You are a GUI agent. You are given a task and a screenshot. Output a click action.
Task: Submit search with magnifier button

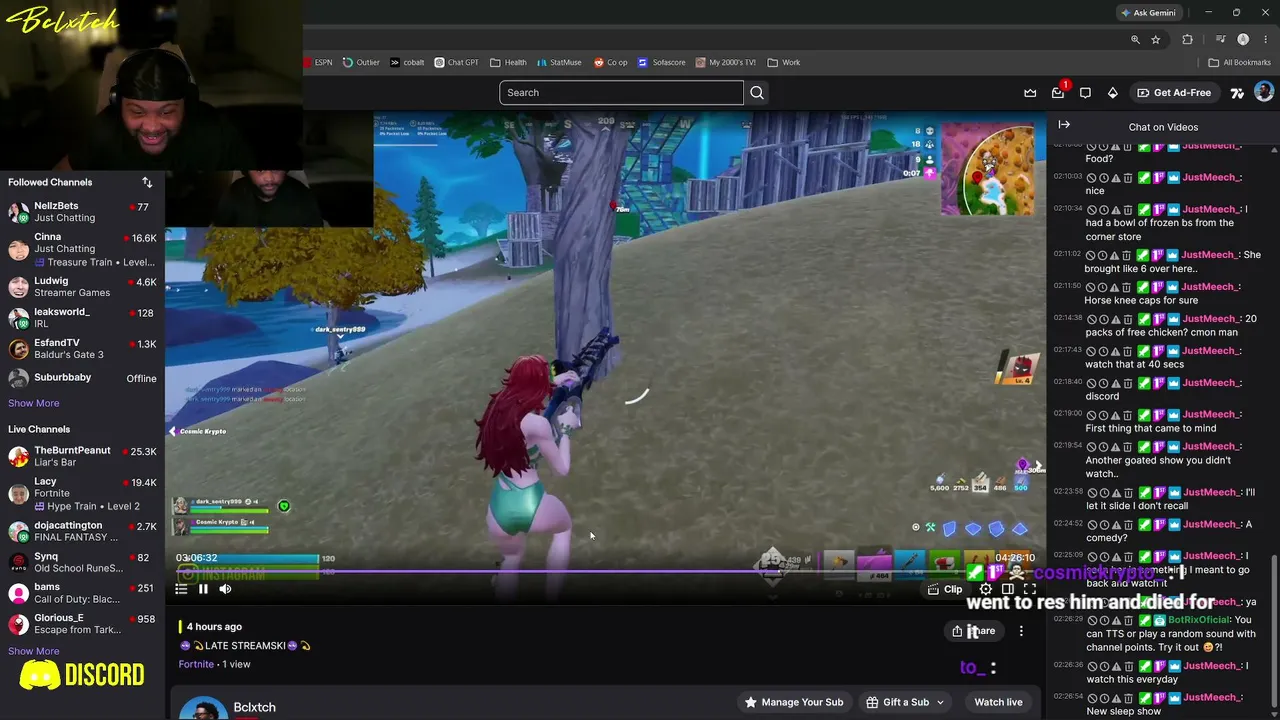[x=757, y=93]
